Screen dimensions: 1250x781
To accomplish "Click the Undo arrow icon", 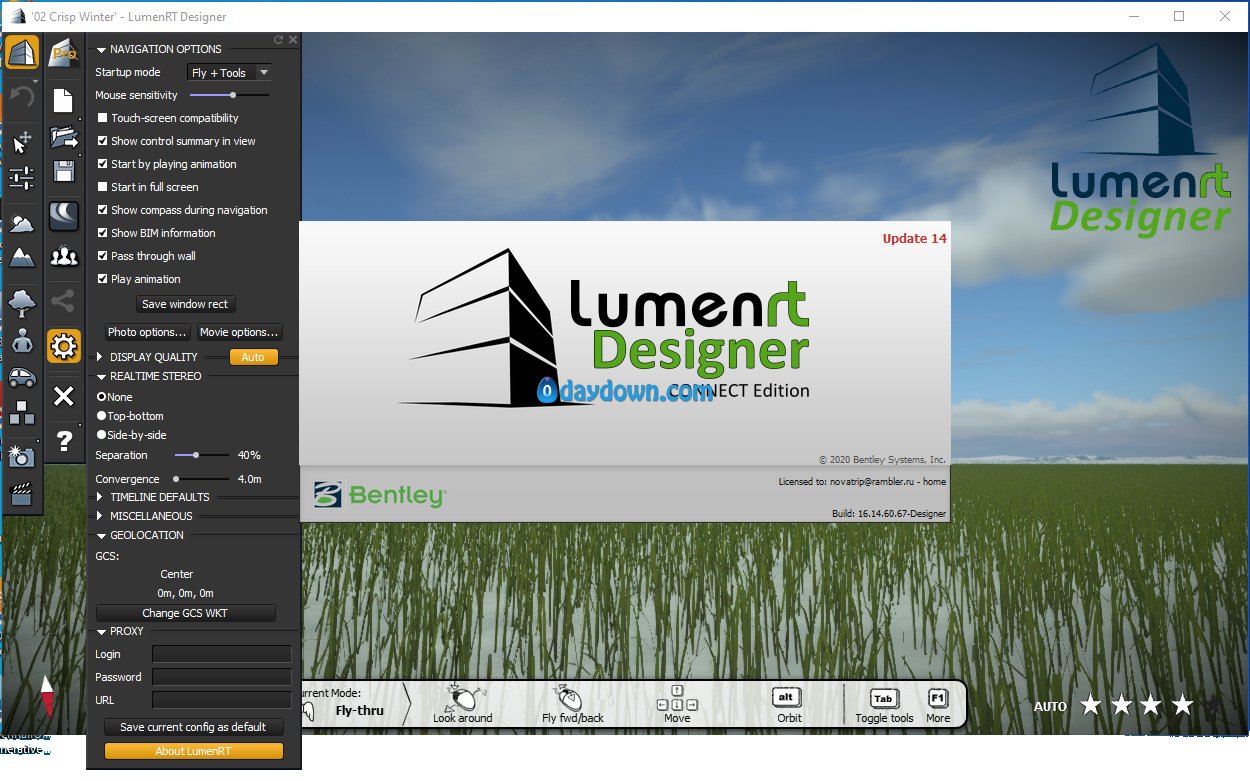I will [x=22, y=97].
